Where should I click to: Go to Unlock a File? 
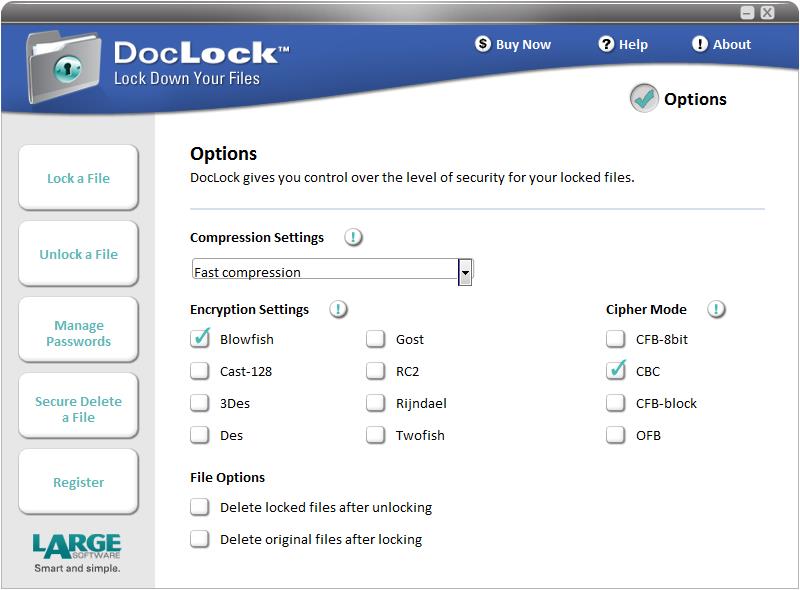(x=79, y=254)
